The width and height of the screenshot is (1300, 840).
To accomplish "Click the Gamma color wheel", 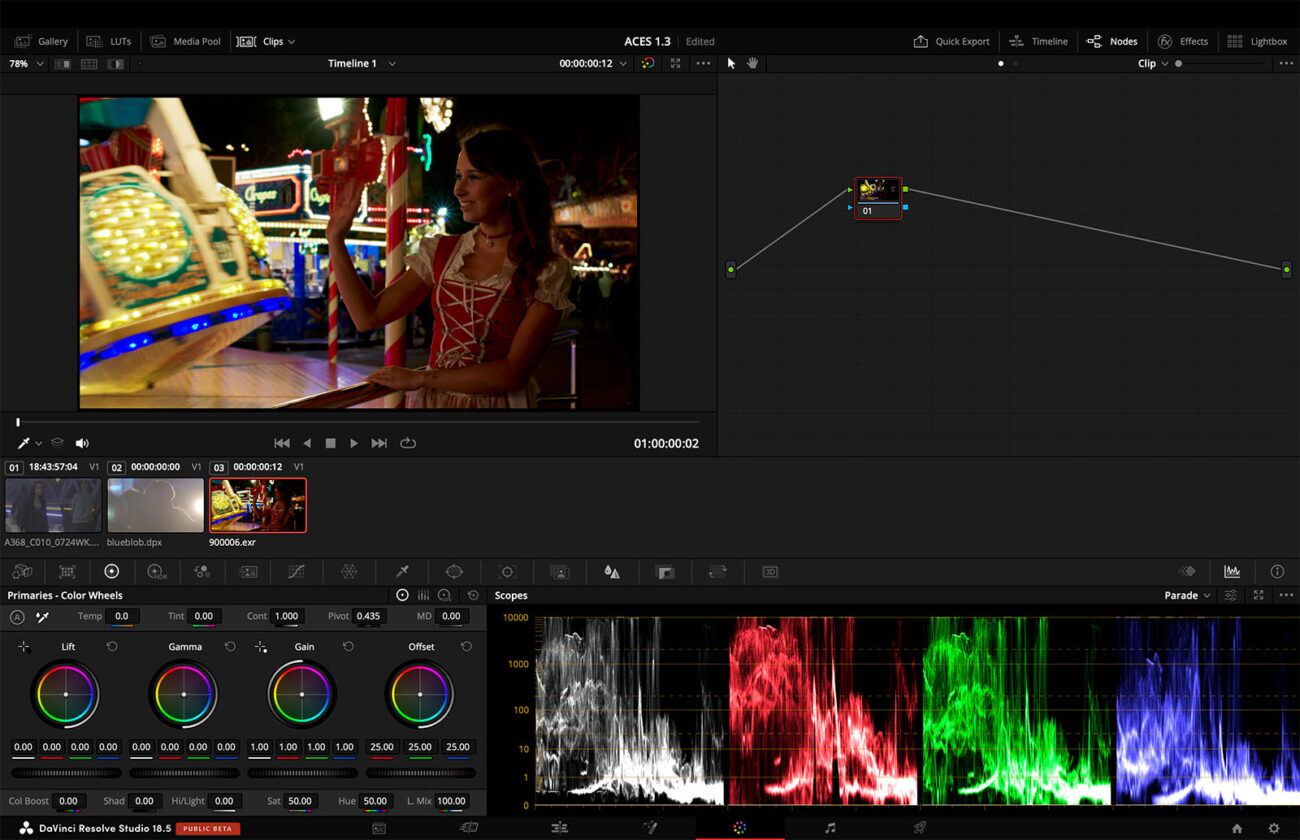I will [184, 692].
